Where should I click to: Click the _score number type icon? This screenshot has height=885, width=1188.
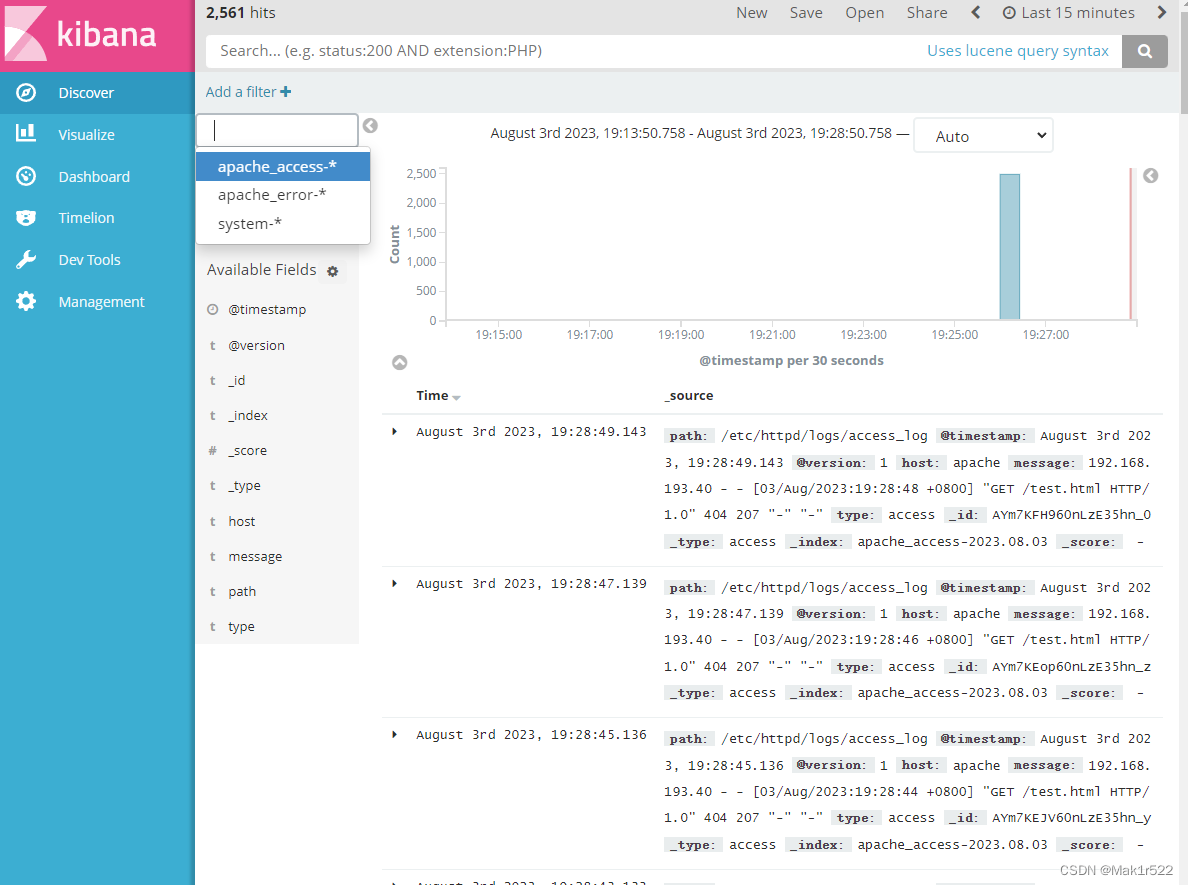coord(213,451)
